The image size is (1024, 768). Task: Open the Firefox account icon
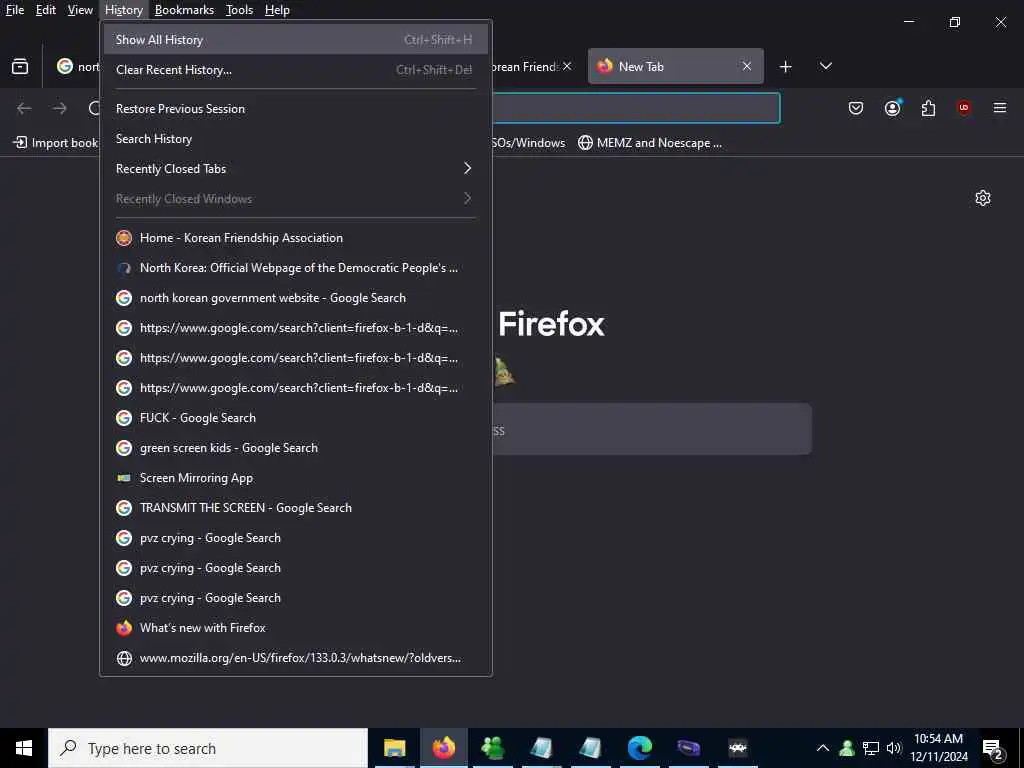coord(892,108)
